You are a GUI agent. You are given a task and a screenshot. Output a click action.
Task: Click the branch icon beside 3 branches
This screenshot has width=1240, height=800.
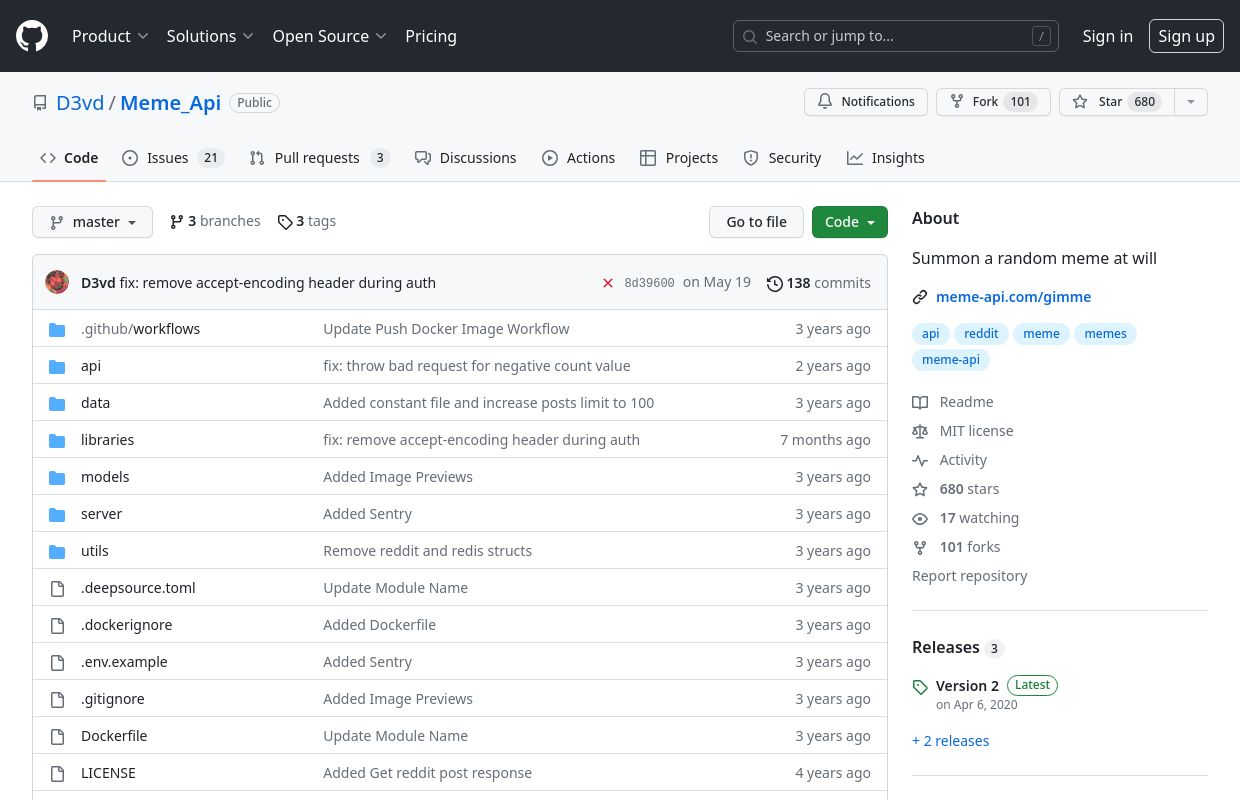point(177,221)
